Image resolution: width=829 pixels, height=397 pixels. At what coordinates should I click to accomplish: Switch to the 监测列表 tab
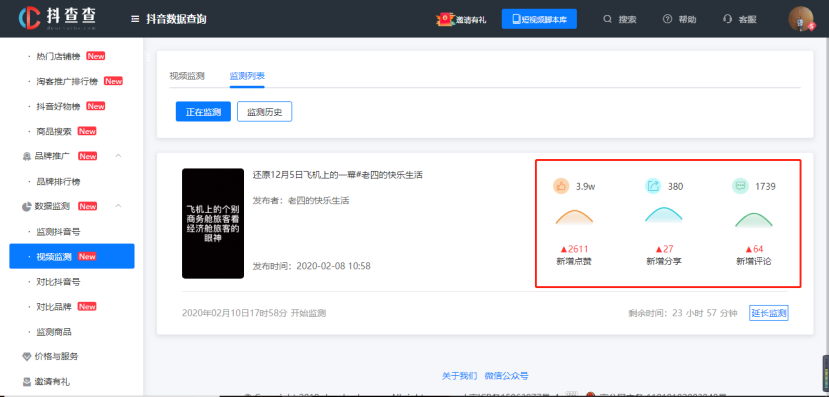click(247, 76)
